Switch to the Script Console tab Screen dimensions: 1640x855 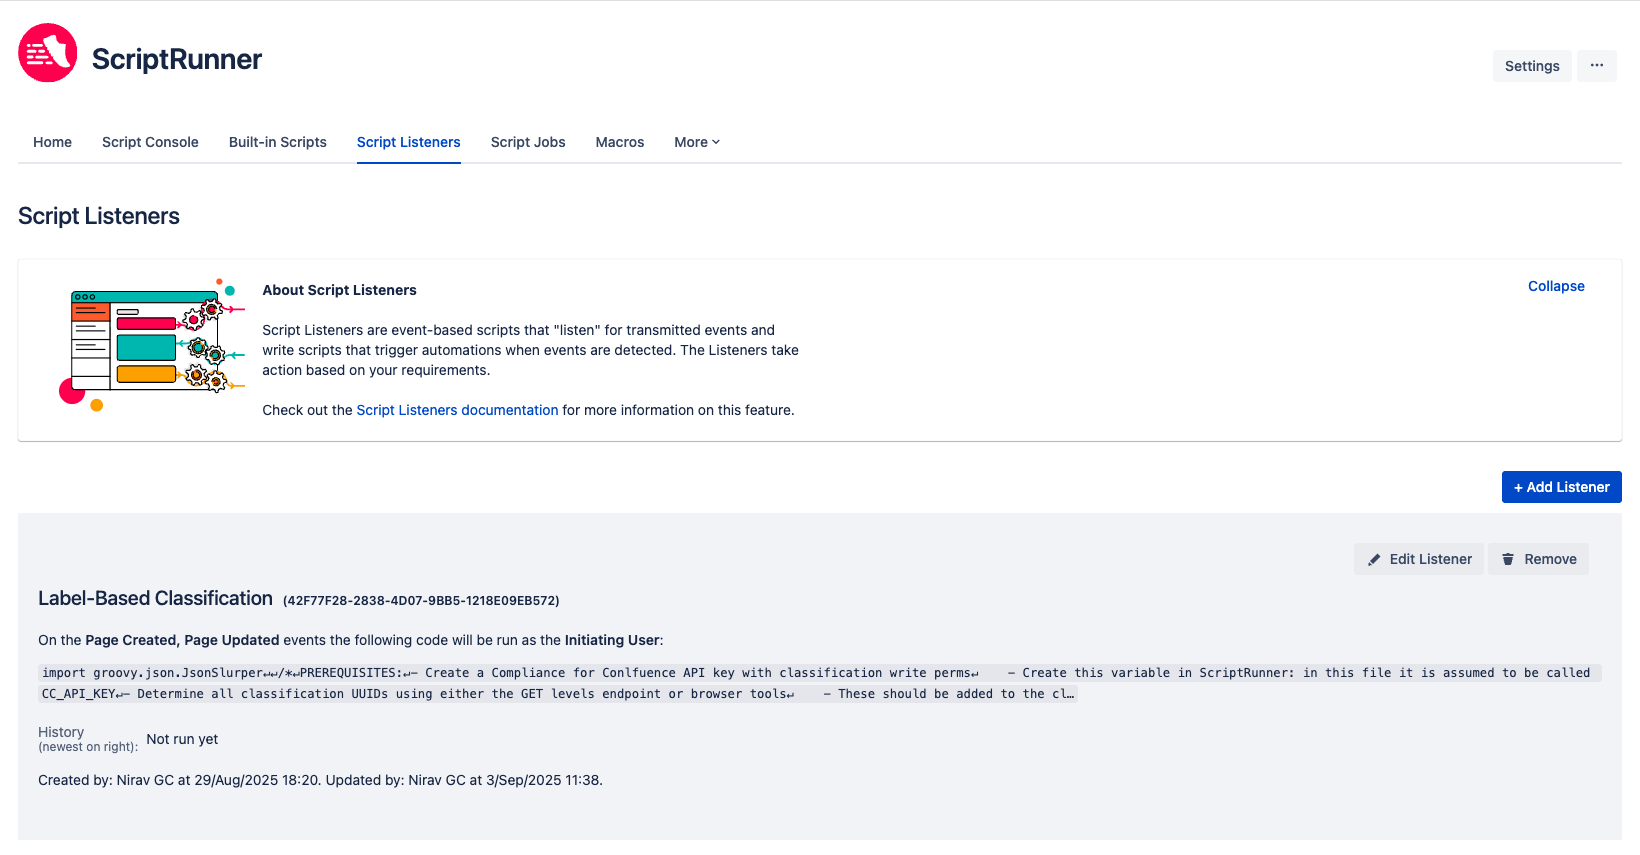pos(150,142)
